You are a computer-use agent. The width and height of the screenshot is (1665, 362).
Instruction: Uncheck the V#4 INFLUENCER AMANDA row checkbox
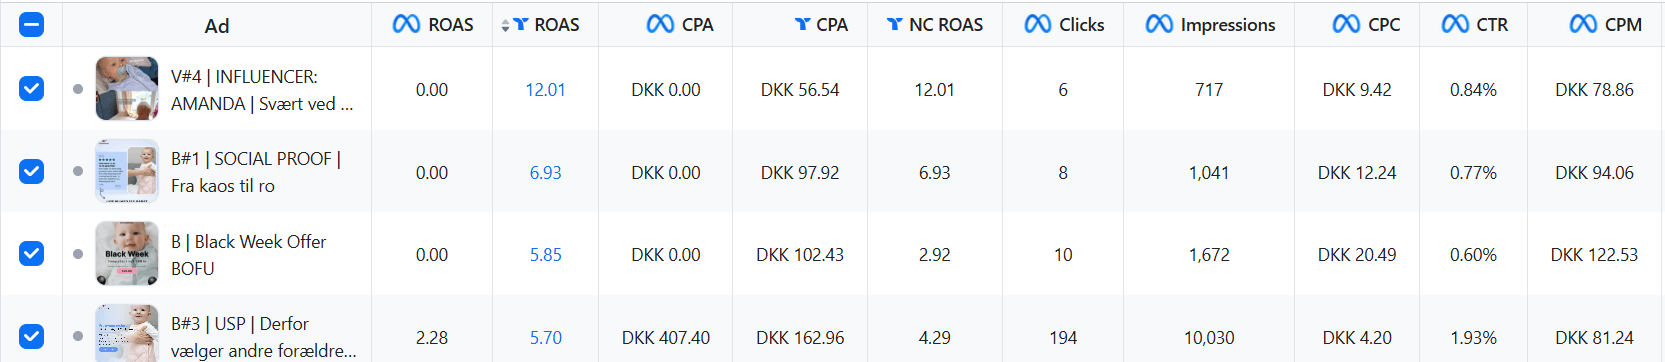[32, 89]
